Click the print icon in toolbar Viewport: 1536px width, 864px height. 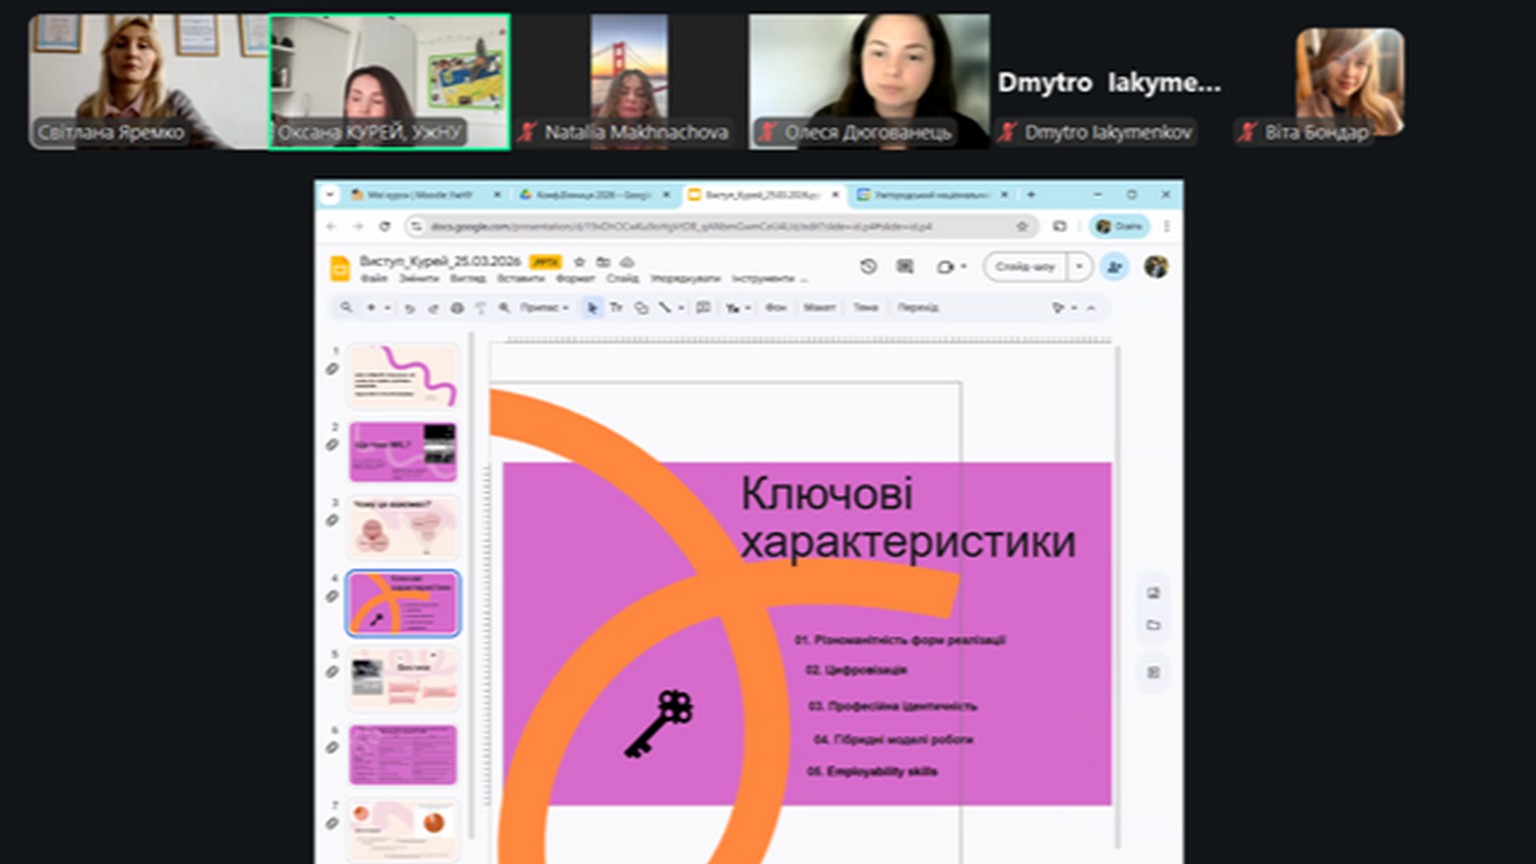point(457,308)
